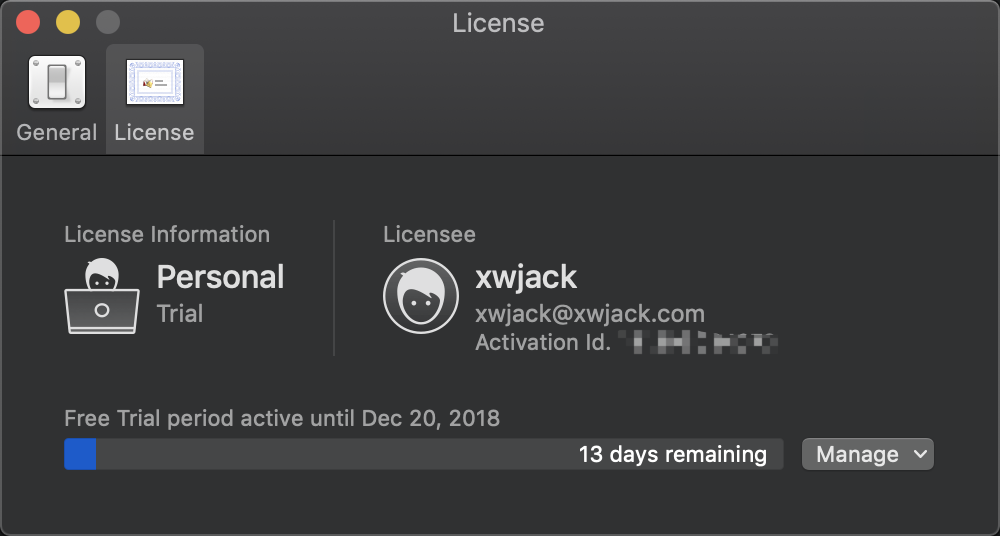Click the License Information section heading
1000x536 pixels.
click(x=167, y=234)
